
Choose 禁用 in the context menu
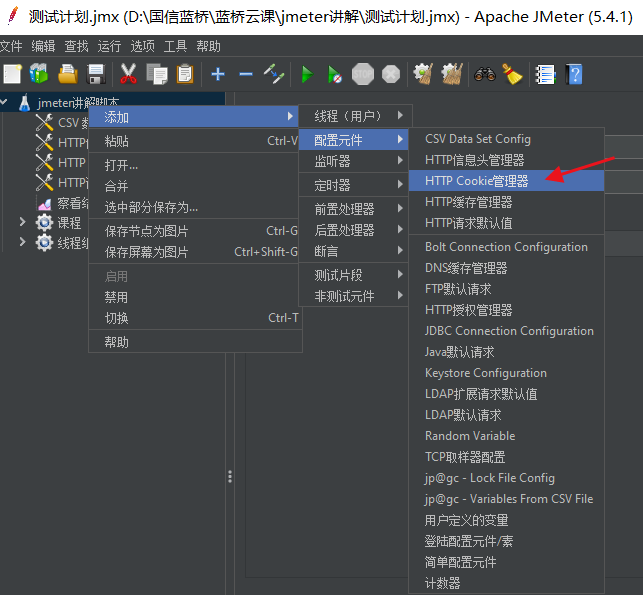coord(195,297)
